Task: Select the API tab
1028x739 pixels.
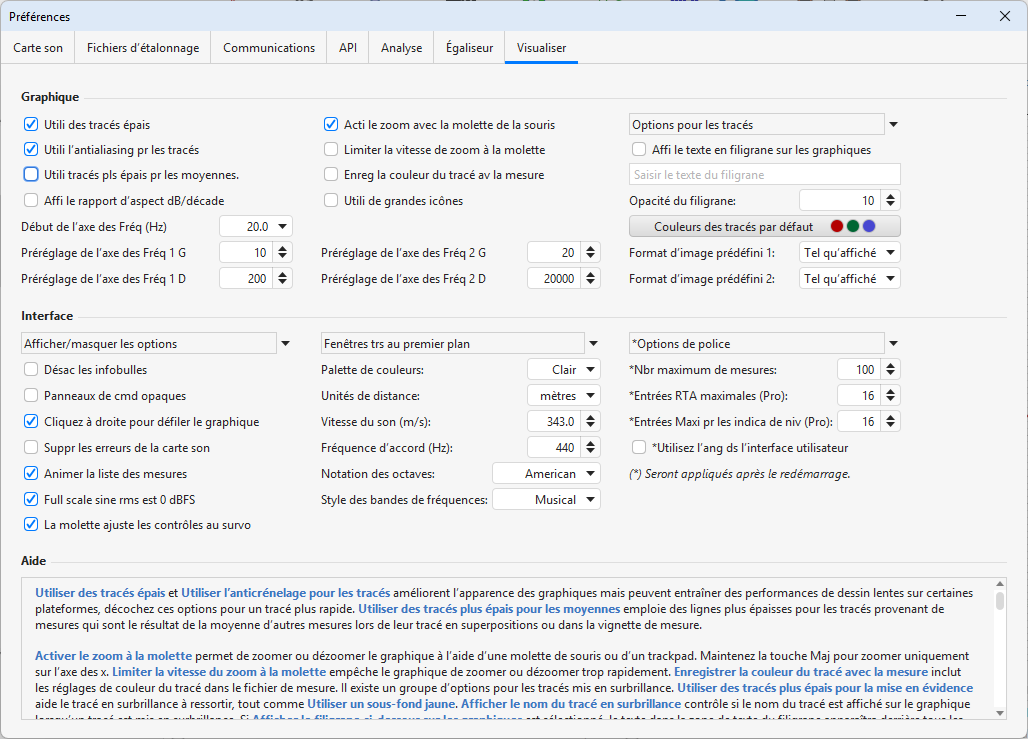Action: (x=348, y=48)
